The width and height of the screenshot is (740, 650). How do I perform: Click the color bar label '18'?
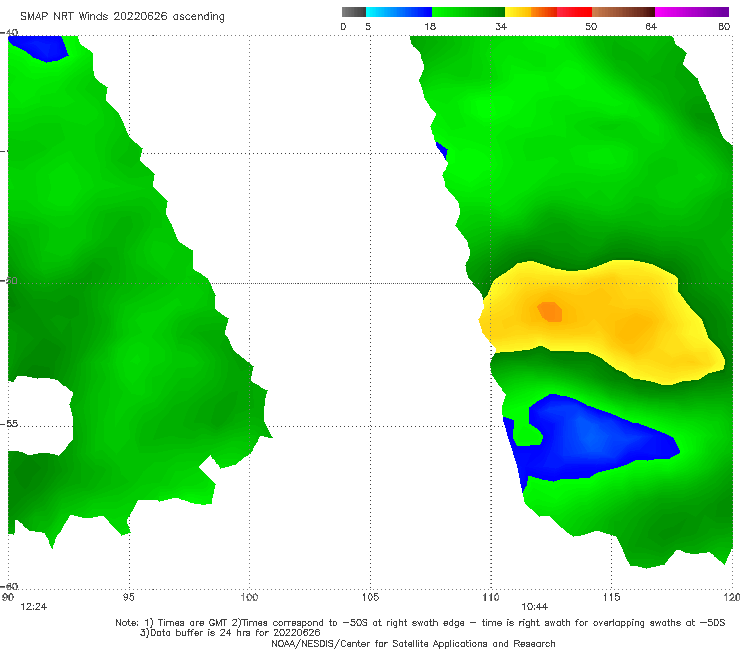point(430,27)
